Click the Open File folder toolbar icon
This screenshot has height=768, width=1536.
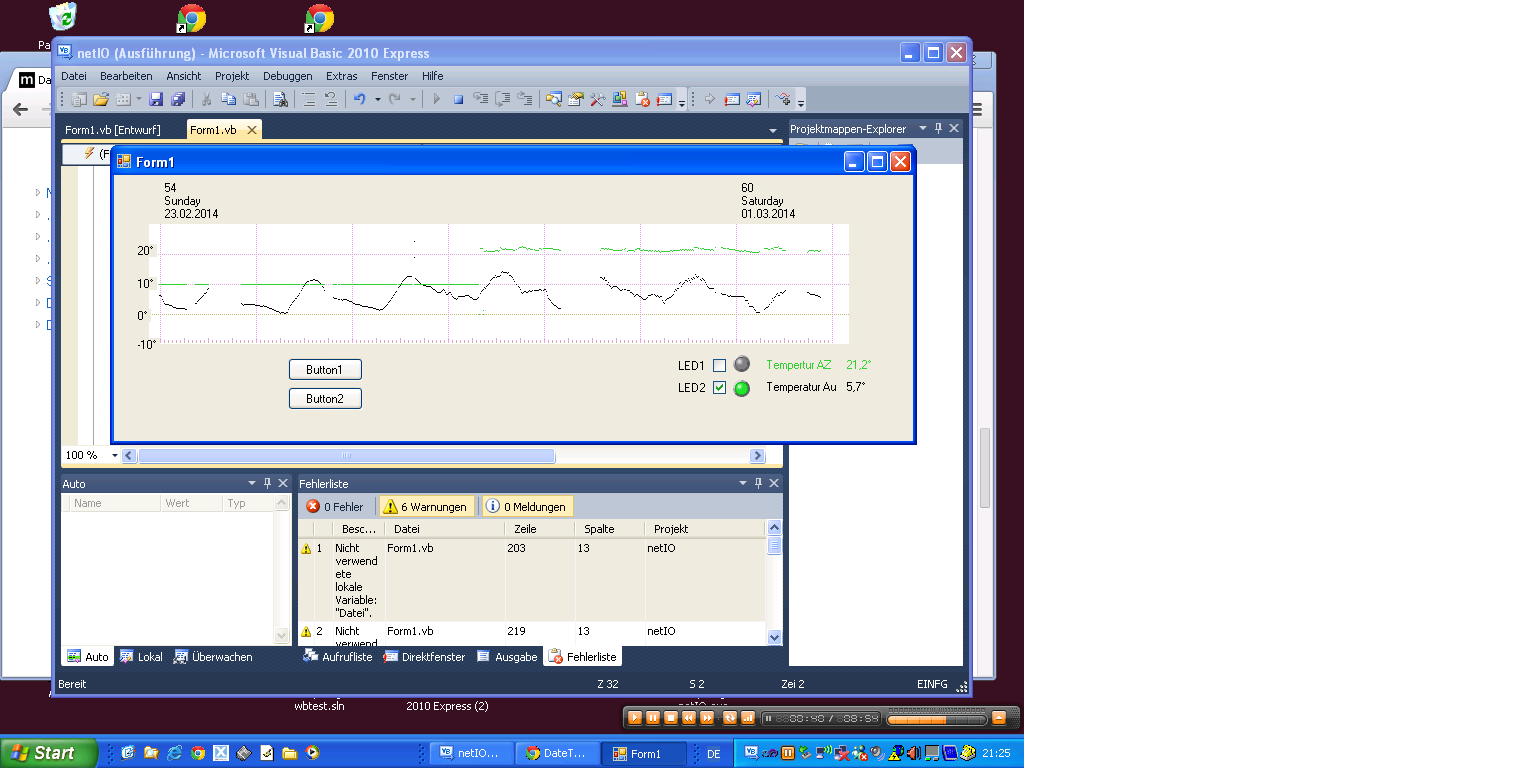[100, 99]
